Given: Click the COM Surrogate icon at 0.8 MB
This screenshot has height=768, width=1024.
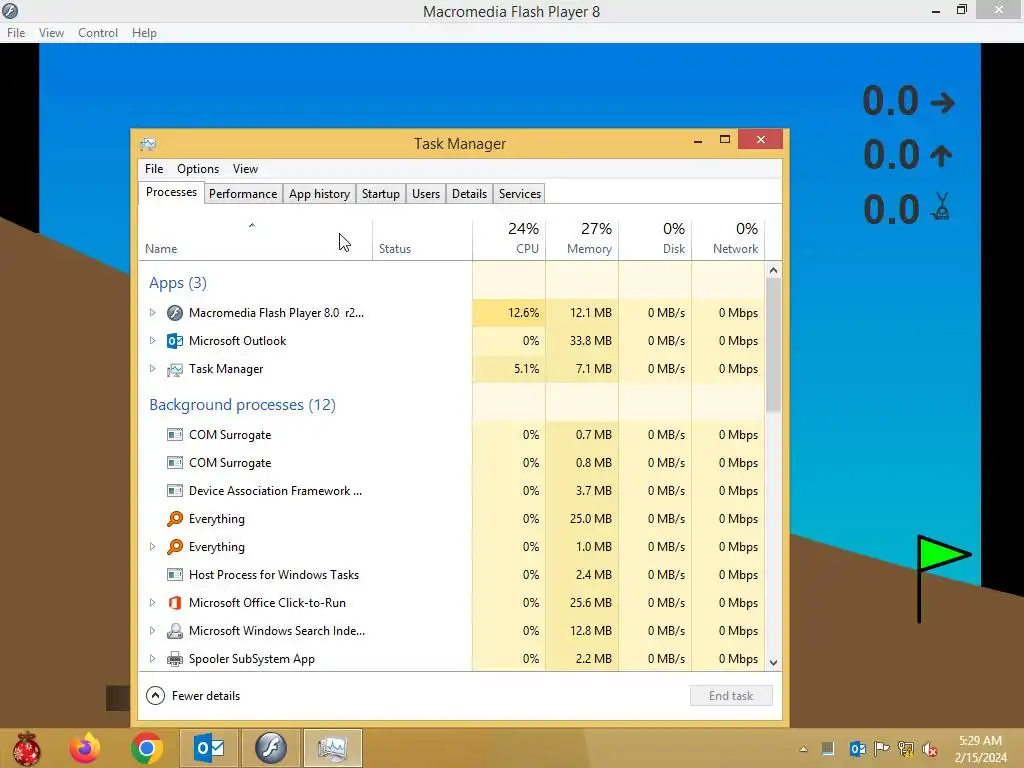Looking at the screenshot, I should point(174,463).
